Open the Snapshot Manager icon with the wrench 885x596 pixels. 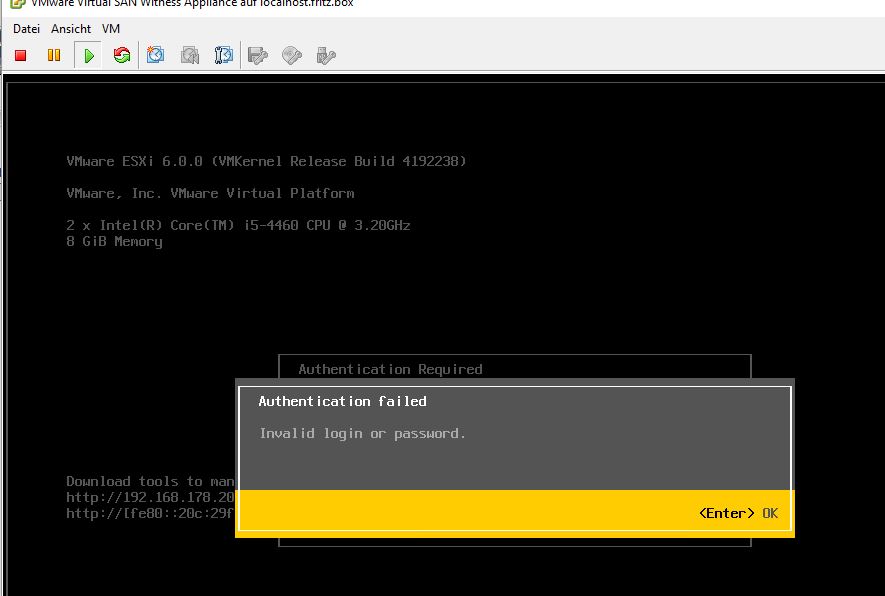point(224,56)
